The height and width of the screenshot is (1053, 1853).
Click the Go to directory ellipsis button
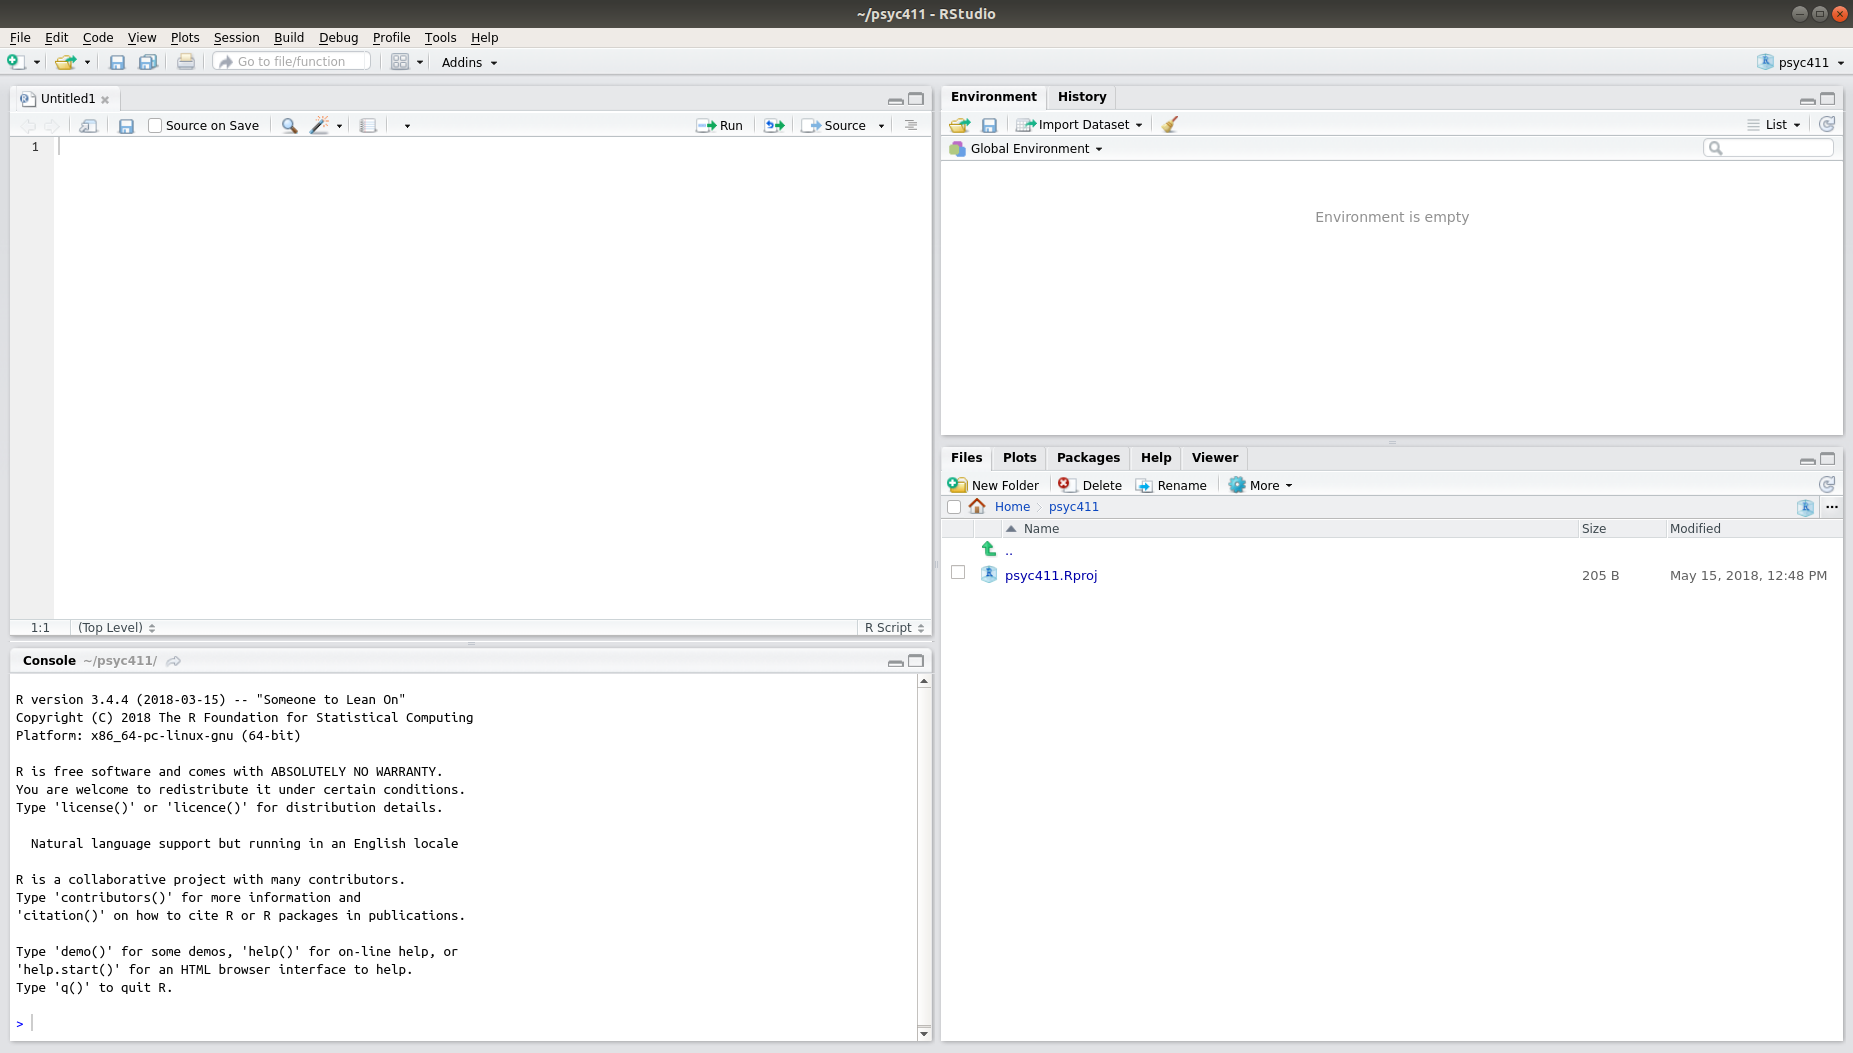coord(1832,507)
